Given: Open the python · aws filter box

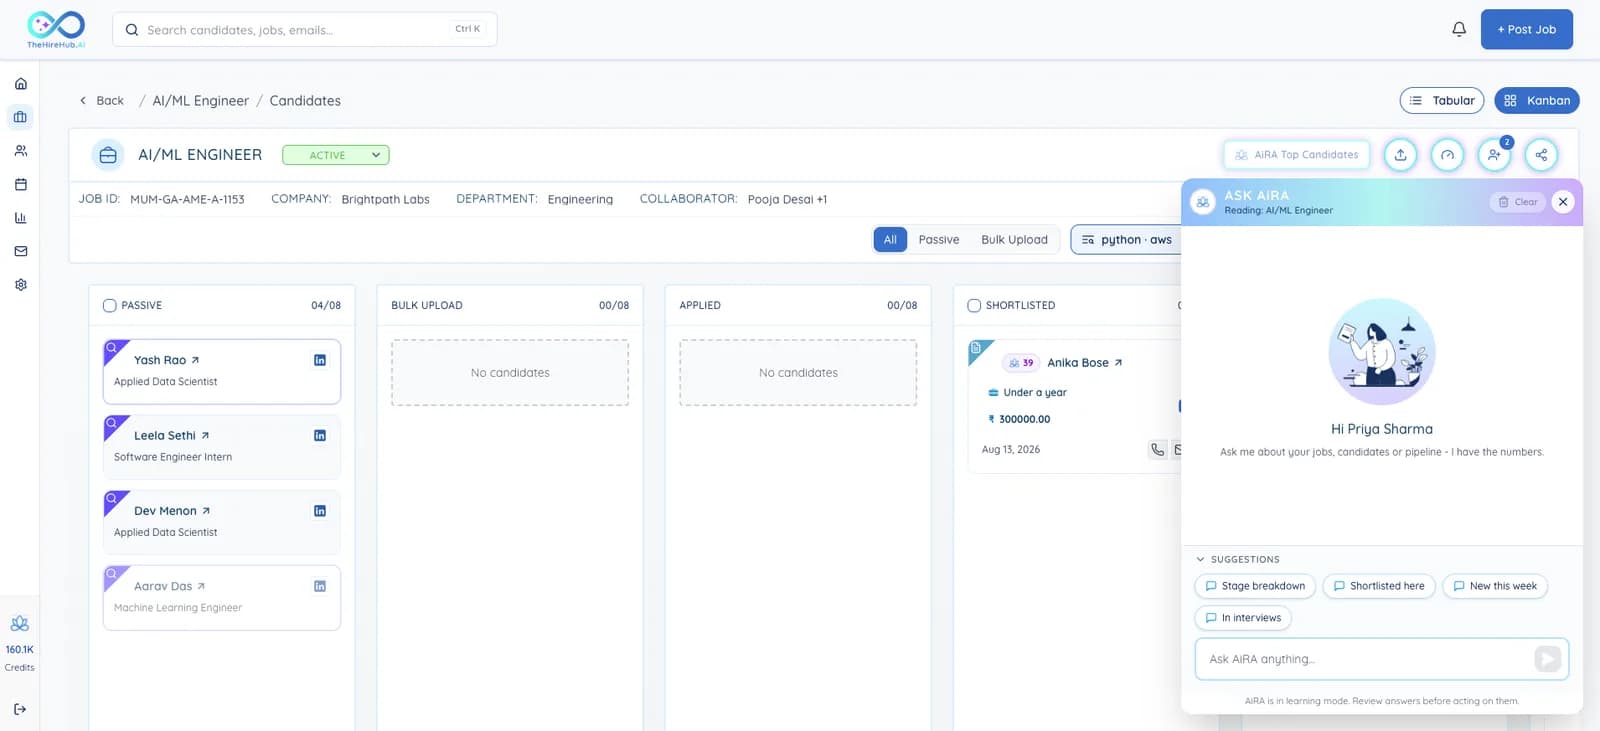Looking at the screenshot, I should (1127, 240).
